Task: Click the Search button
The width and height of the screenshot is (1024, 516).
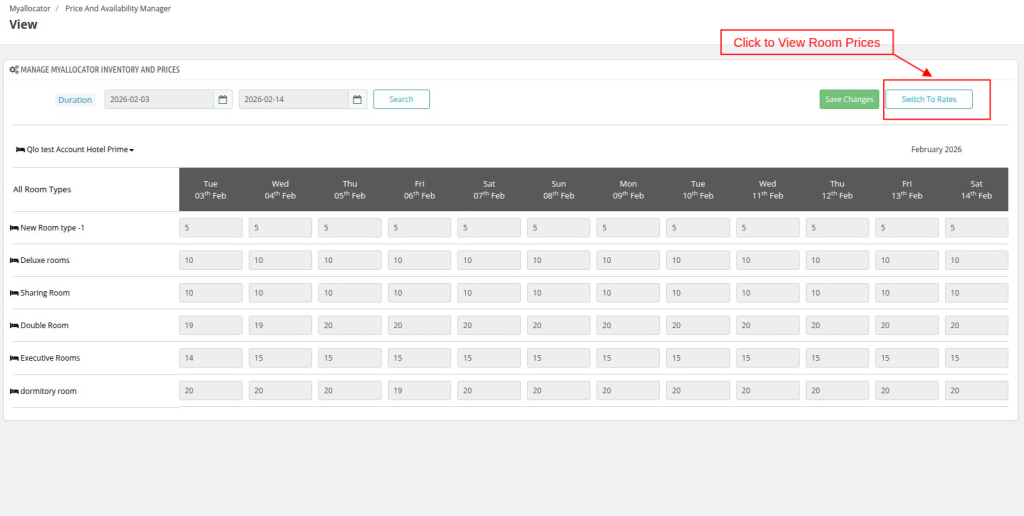Action: click(x=401, y=99)
